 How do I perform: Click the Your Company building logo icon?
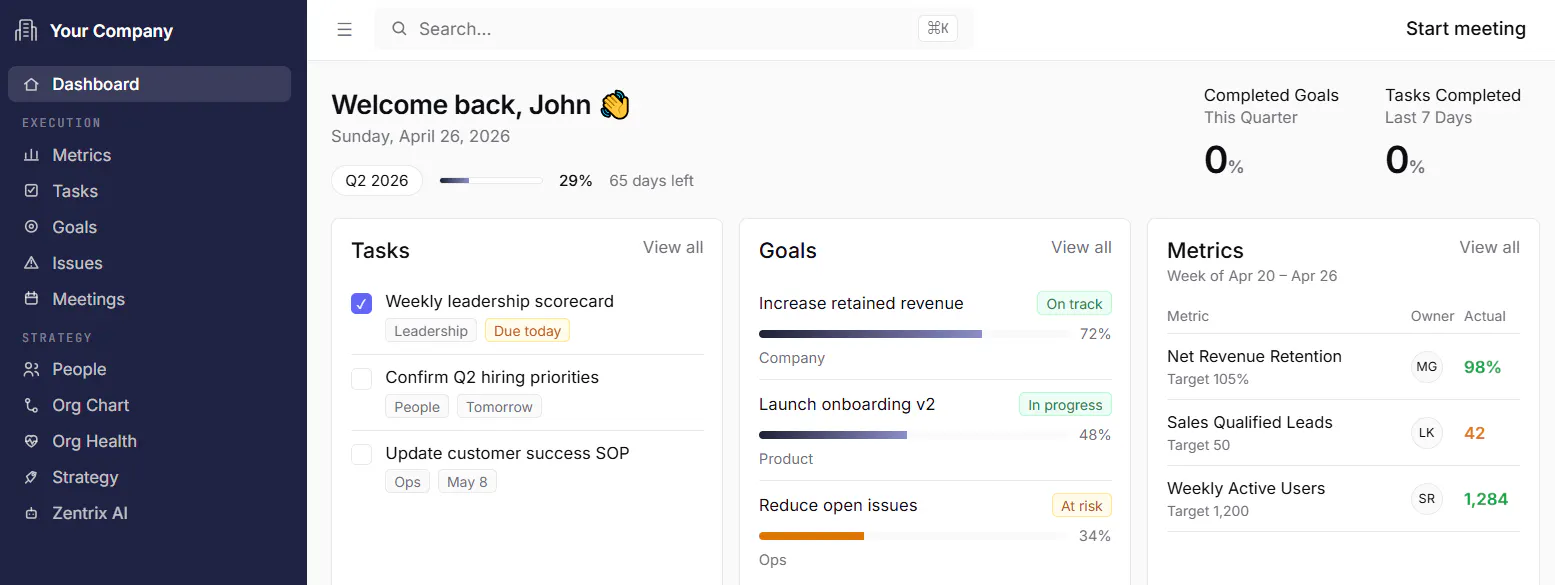coord(26,31)
